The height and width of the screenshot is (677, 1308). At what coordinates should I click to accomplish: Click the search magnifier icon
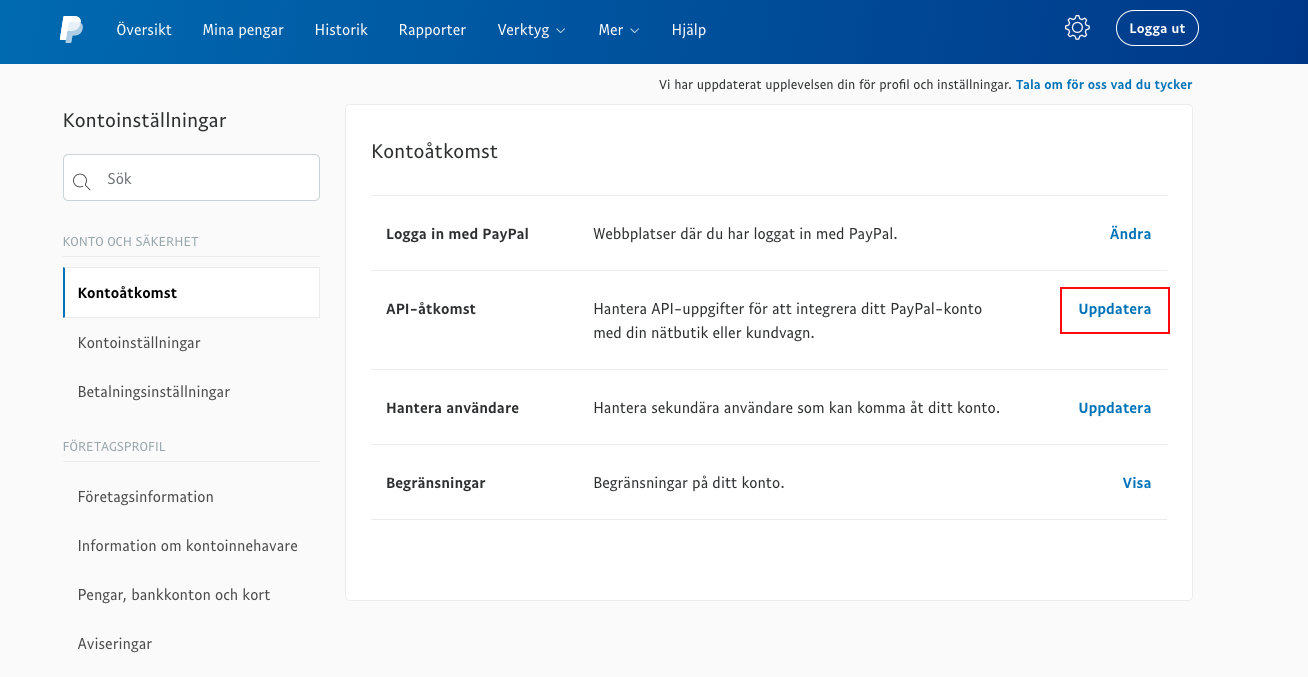pyautogui.click(x=82, y=181)
